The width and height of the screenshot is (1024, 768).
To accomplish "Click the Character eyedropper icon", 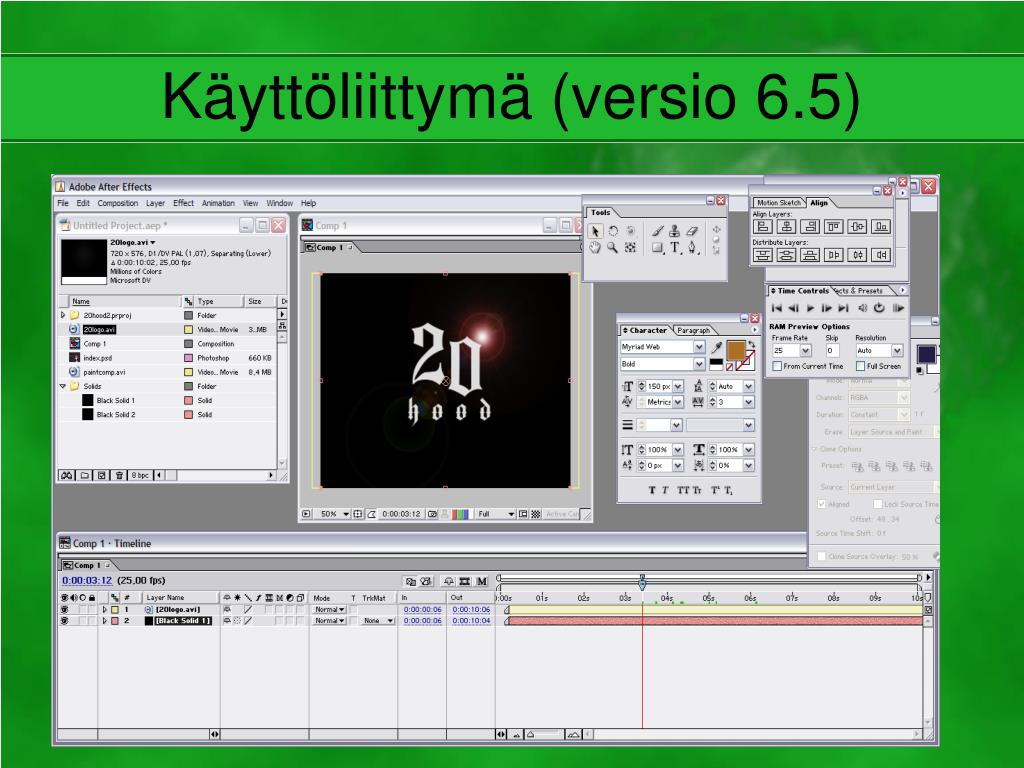I will [716, 347].
